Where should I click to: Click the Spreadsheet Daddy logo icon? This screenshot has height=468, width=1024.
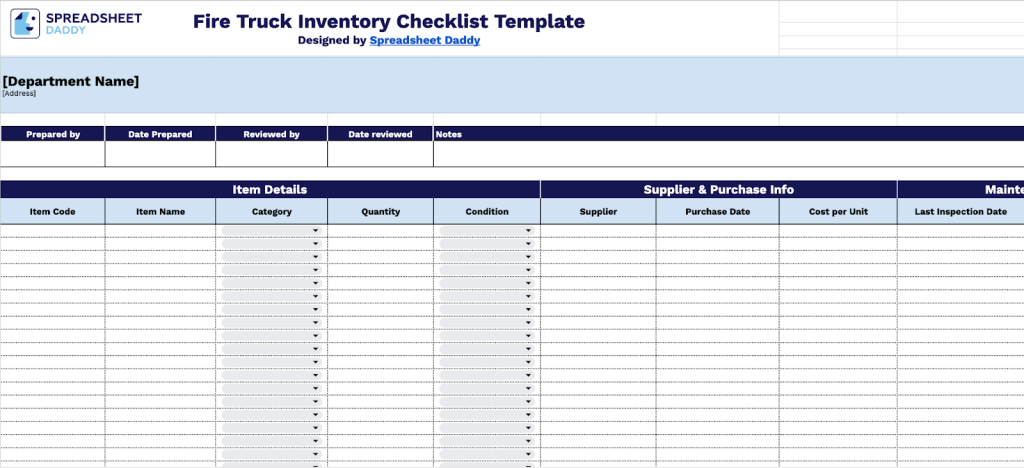pyautogui.click(x=25, y=24)
